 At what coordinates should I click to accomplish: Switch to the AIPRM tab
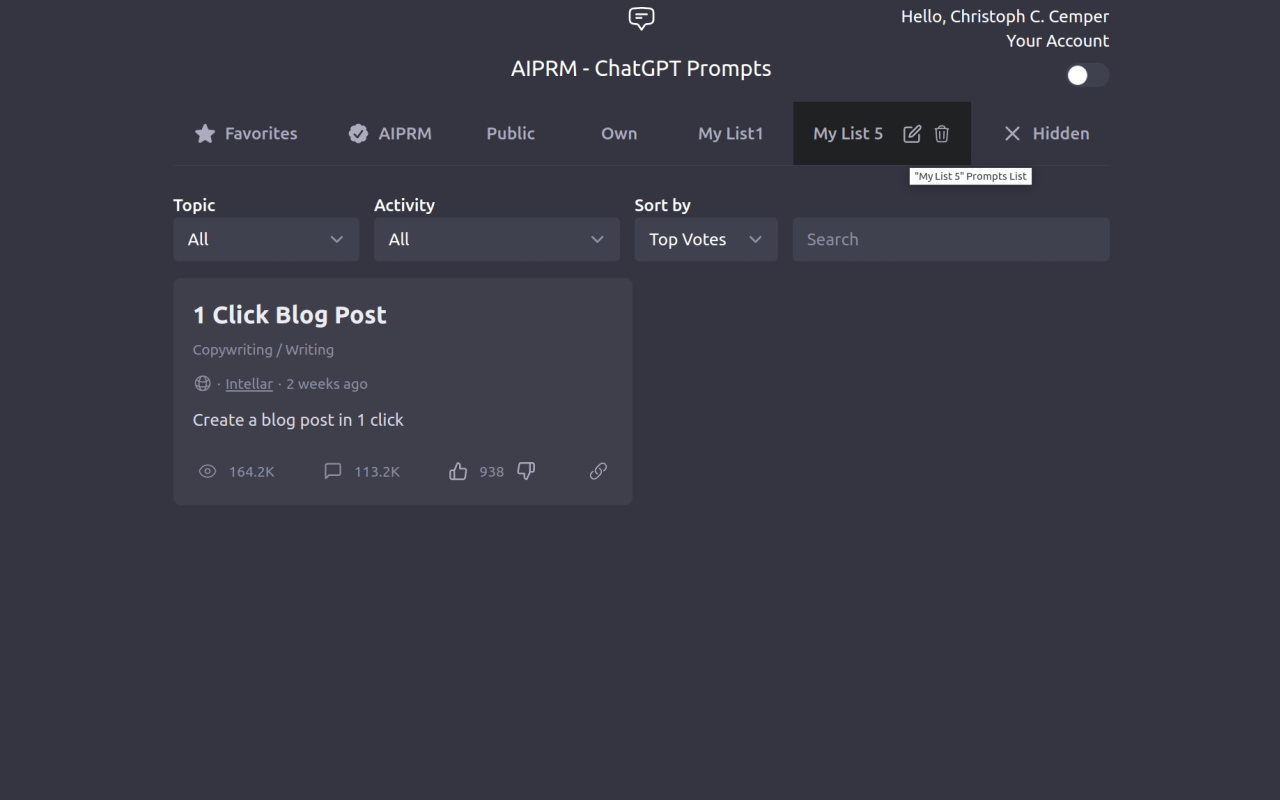tap(390, 133)
